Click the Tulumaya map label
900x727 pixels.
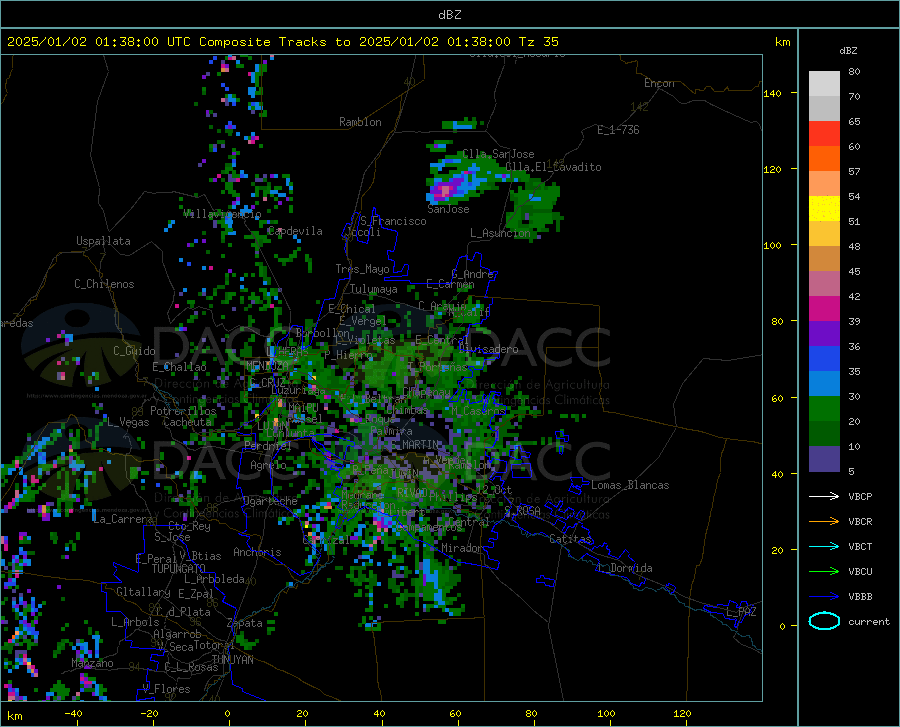pyautogui.click(x=374, y=289)
